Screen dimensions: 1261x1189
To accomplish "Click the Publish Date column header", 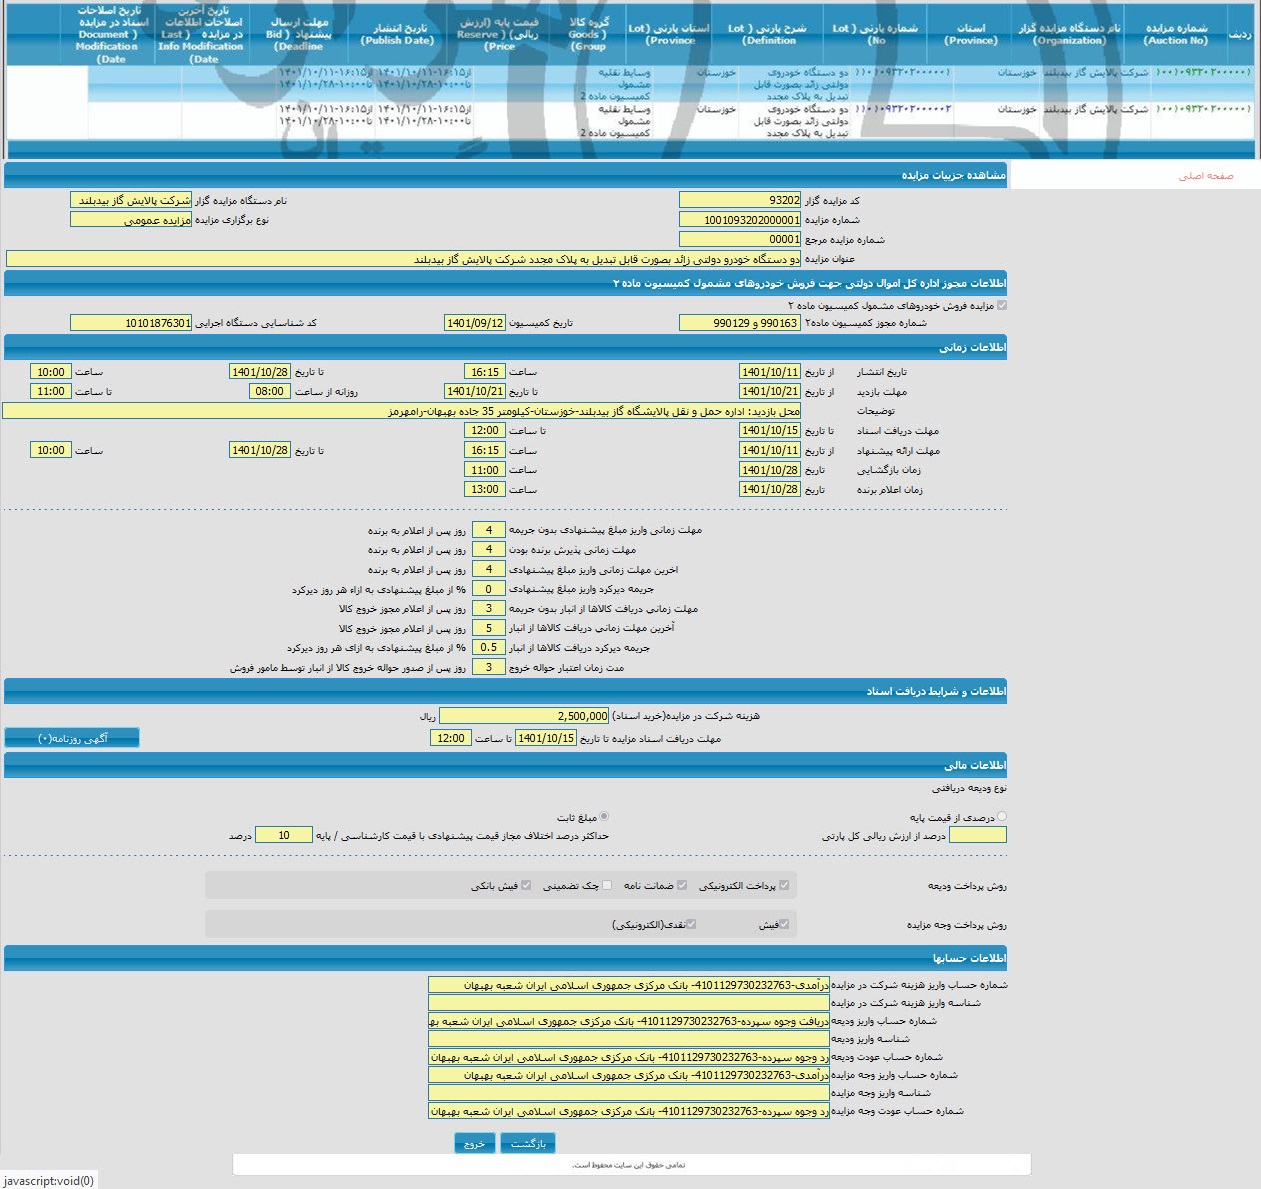I will click(x=398, y=34).
